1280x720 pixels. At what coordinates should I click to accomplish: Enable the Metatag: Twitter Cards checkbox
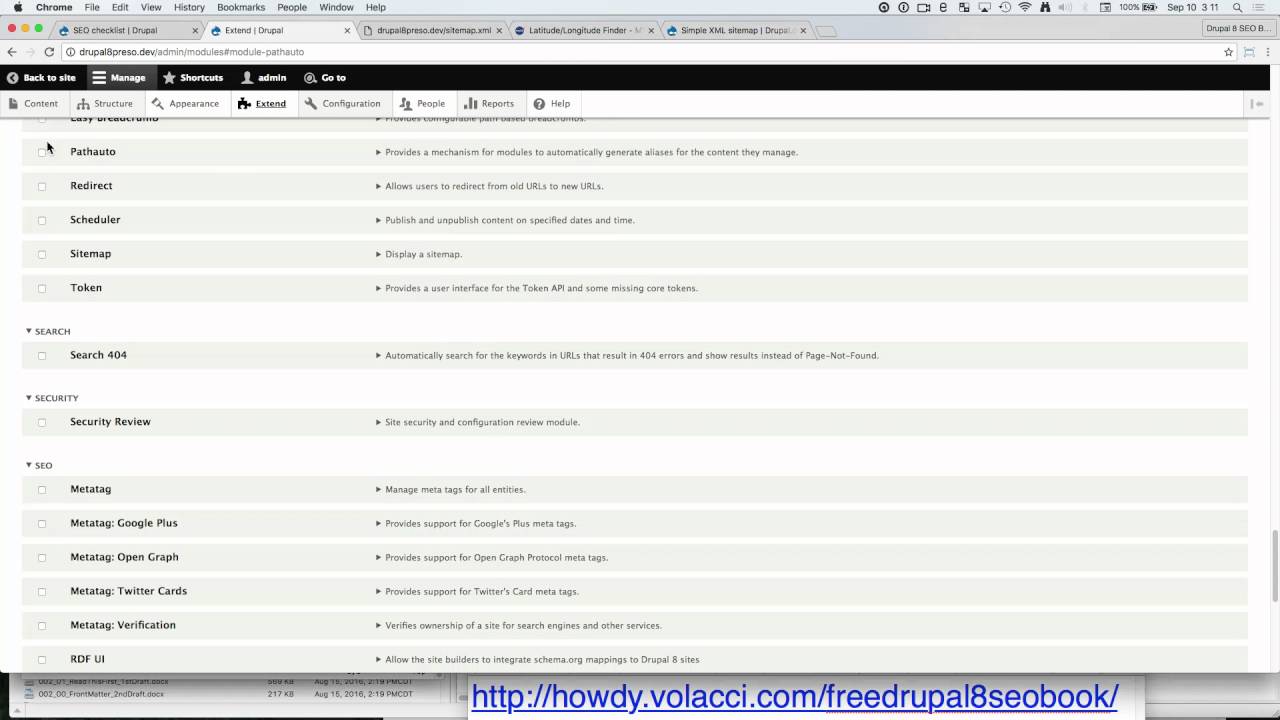42,591
